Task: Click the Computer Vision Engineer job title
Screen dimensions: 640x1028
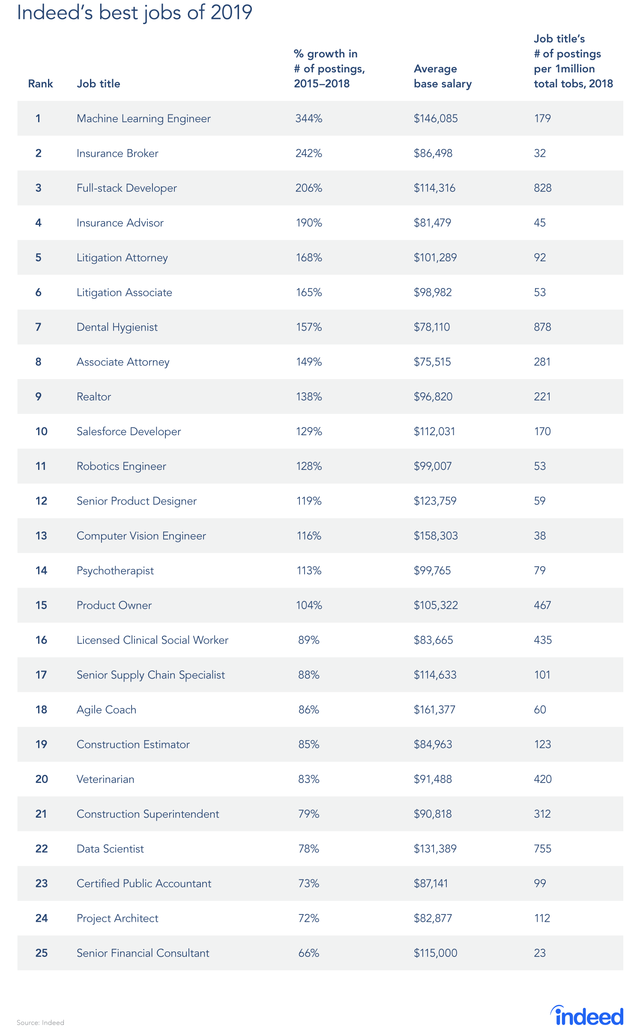Action: [x=141, y=536]
